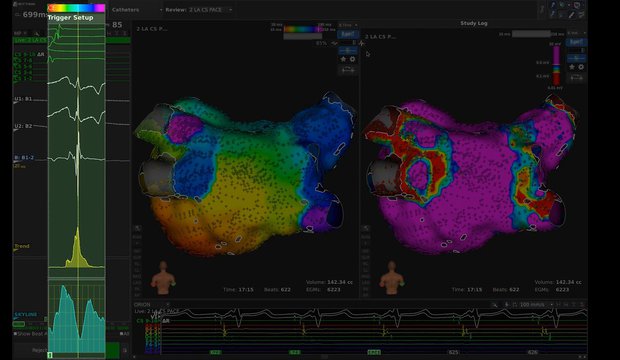Click the vertical voltage color scale bar
This screenshot has width=620, height=360.
[x=556, y=65]
